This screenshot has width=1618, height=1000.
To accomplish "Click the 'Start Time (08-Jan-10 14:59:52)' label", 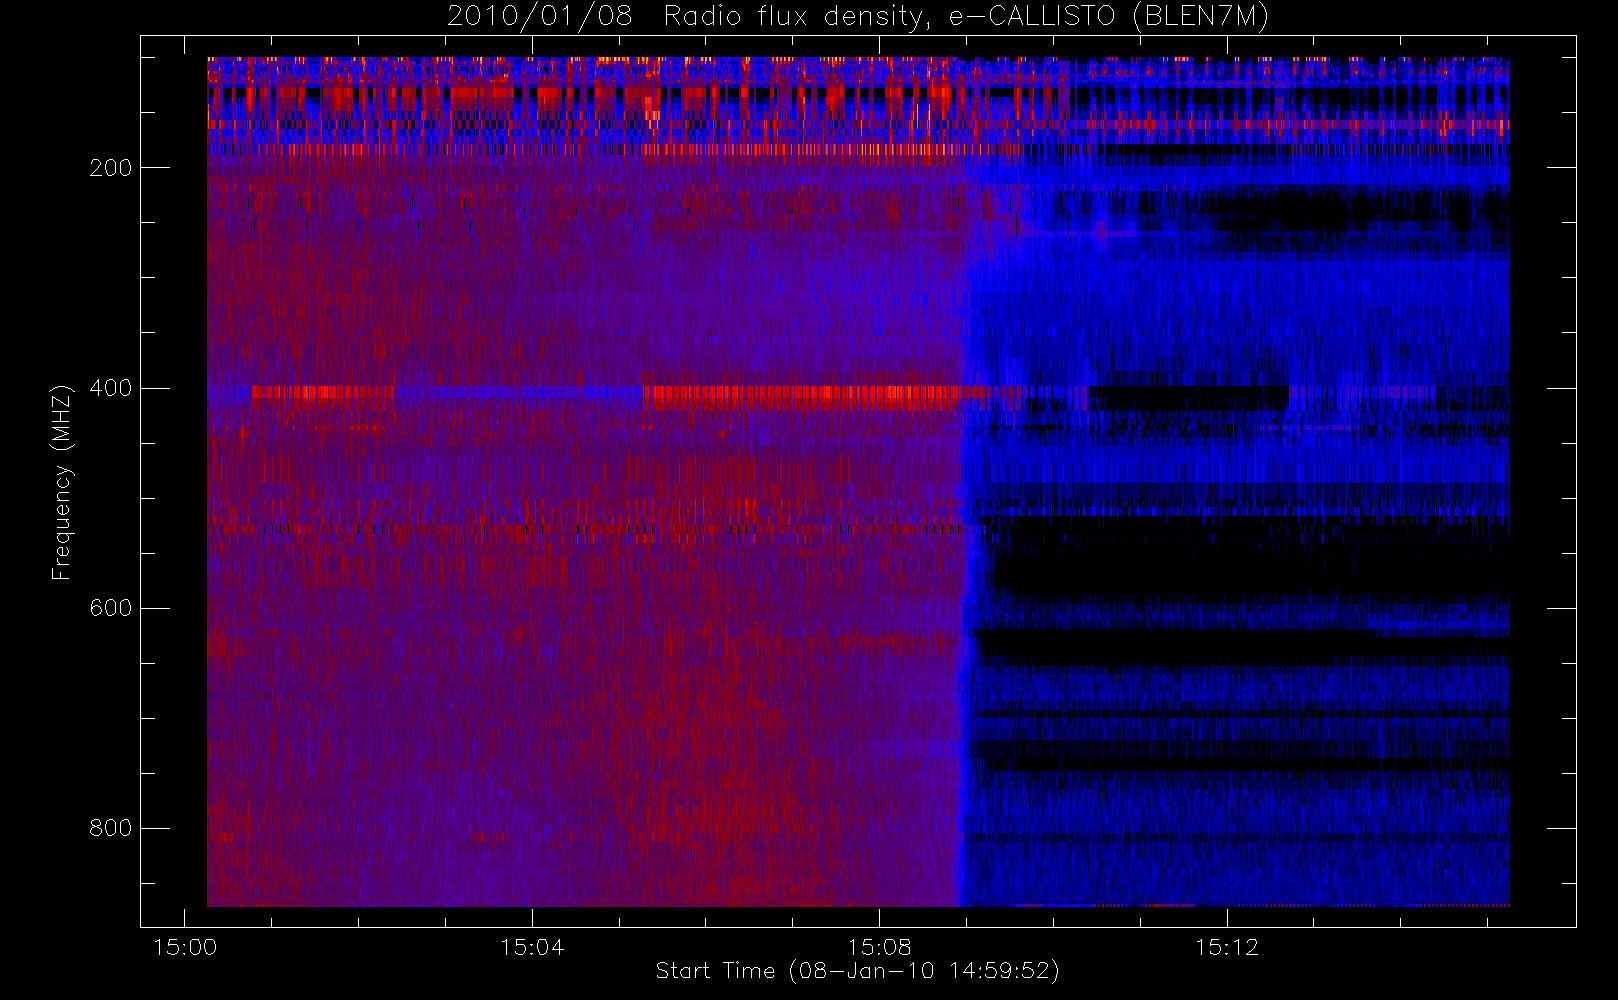I will coord(857,971).
